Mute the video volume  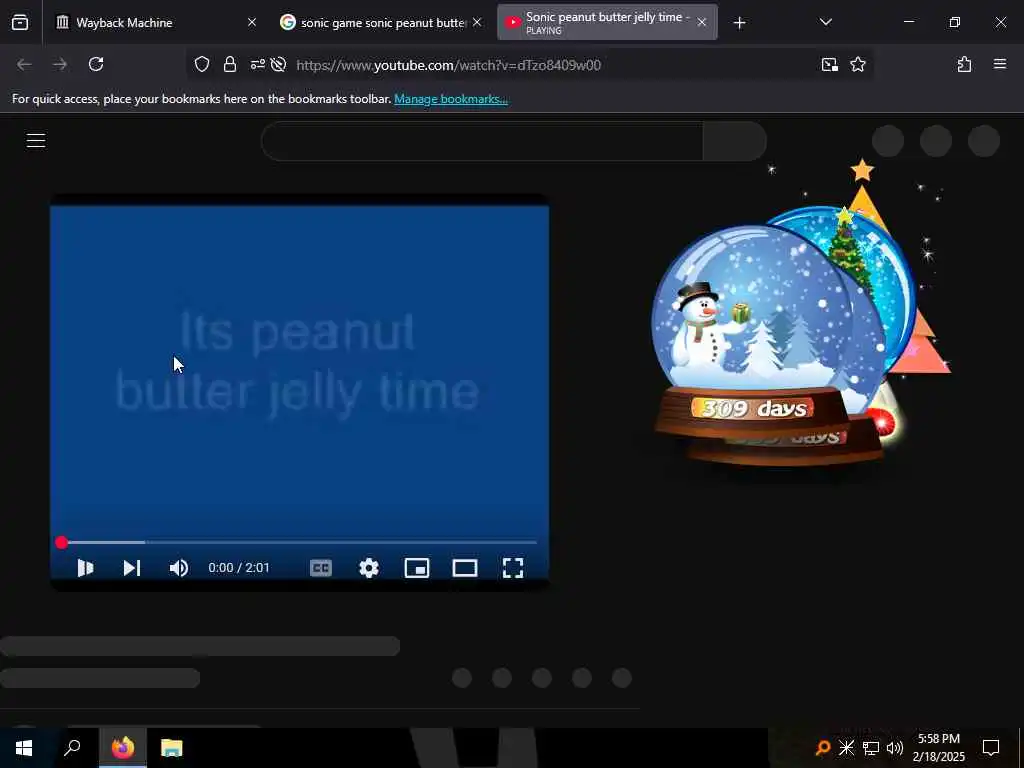[x=179, y=568]
